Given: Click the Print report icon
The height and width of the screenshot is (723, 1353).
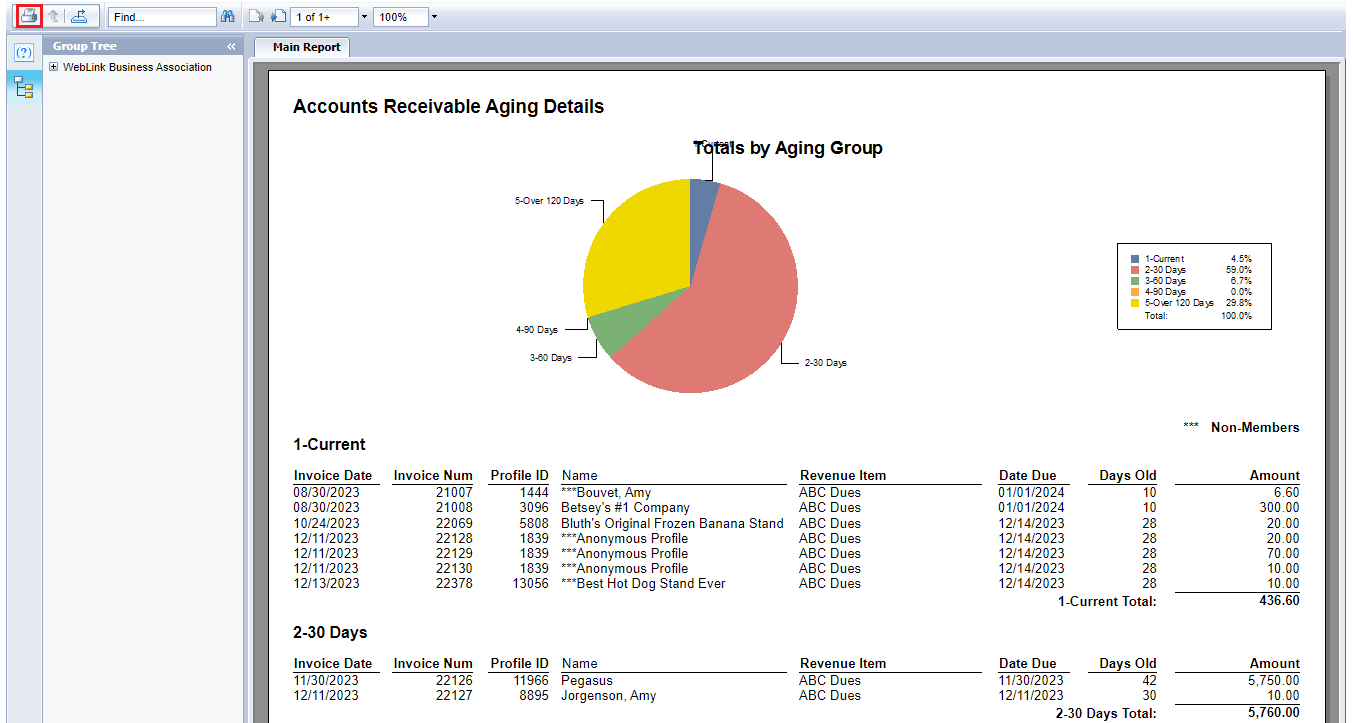Looking at the screenshot, I should (29, 16).
